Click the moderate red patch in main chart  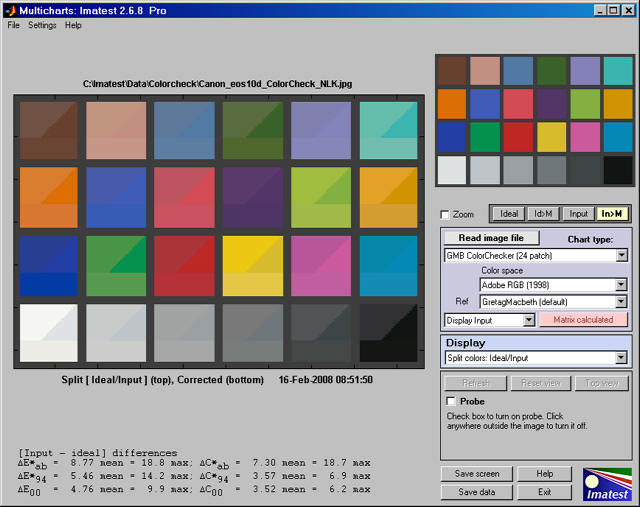coord(184,198)
